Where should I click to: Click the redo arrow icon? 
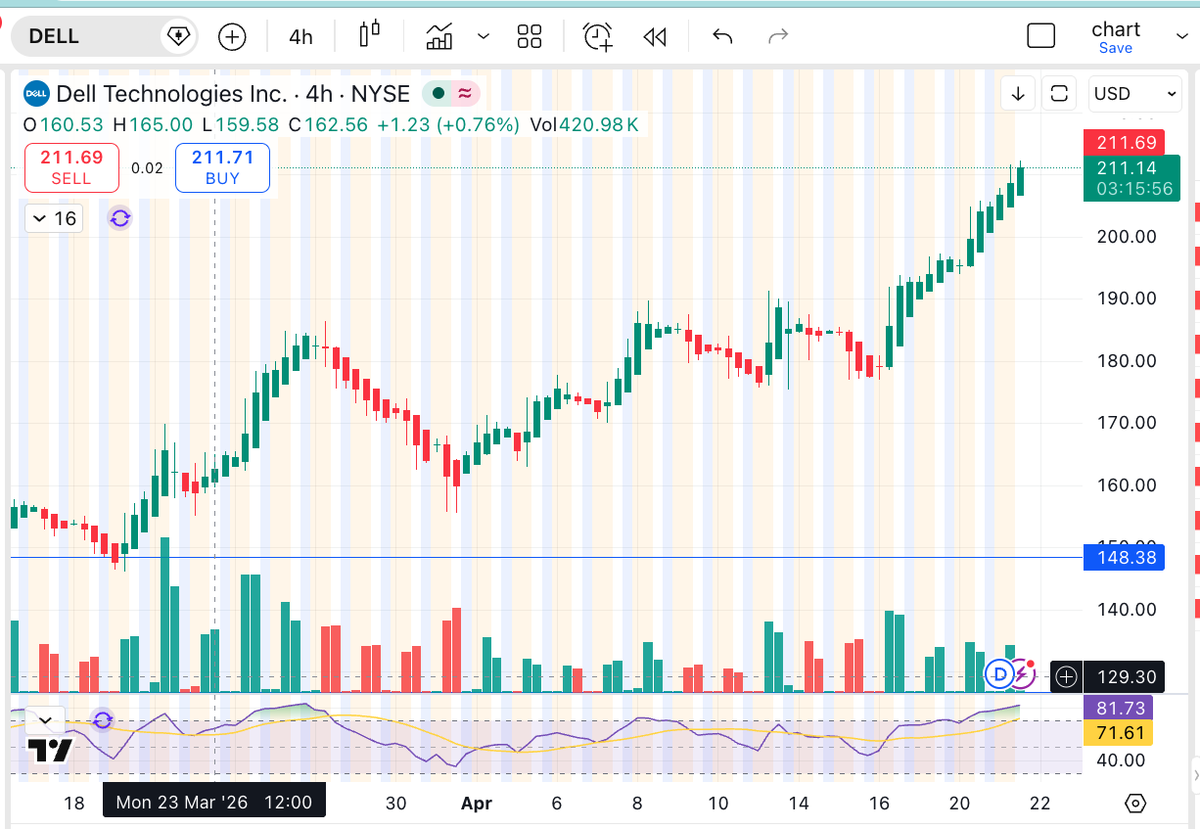click(777, 37)
